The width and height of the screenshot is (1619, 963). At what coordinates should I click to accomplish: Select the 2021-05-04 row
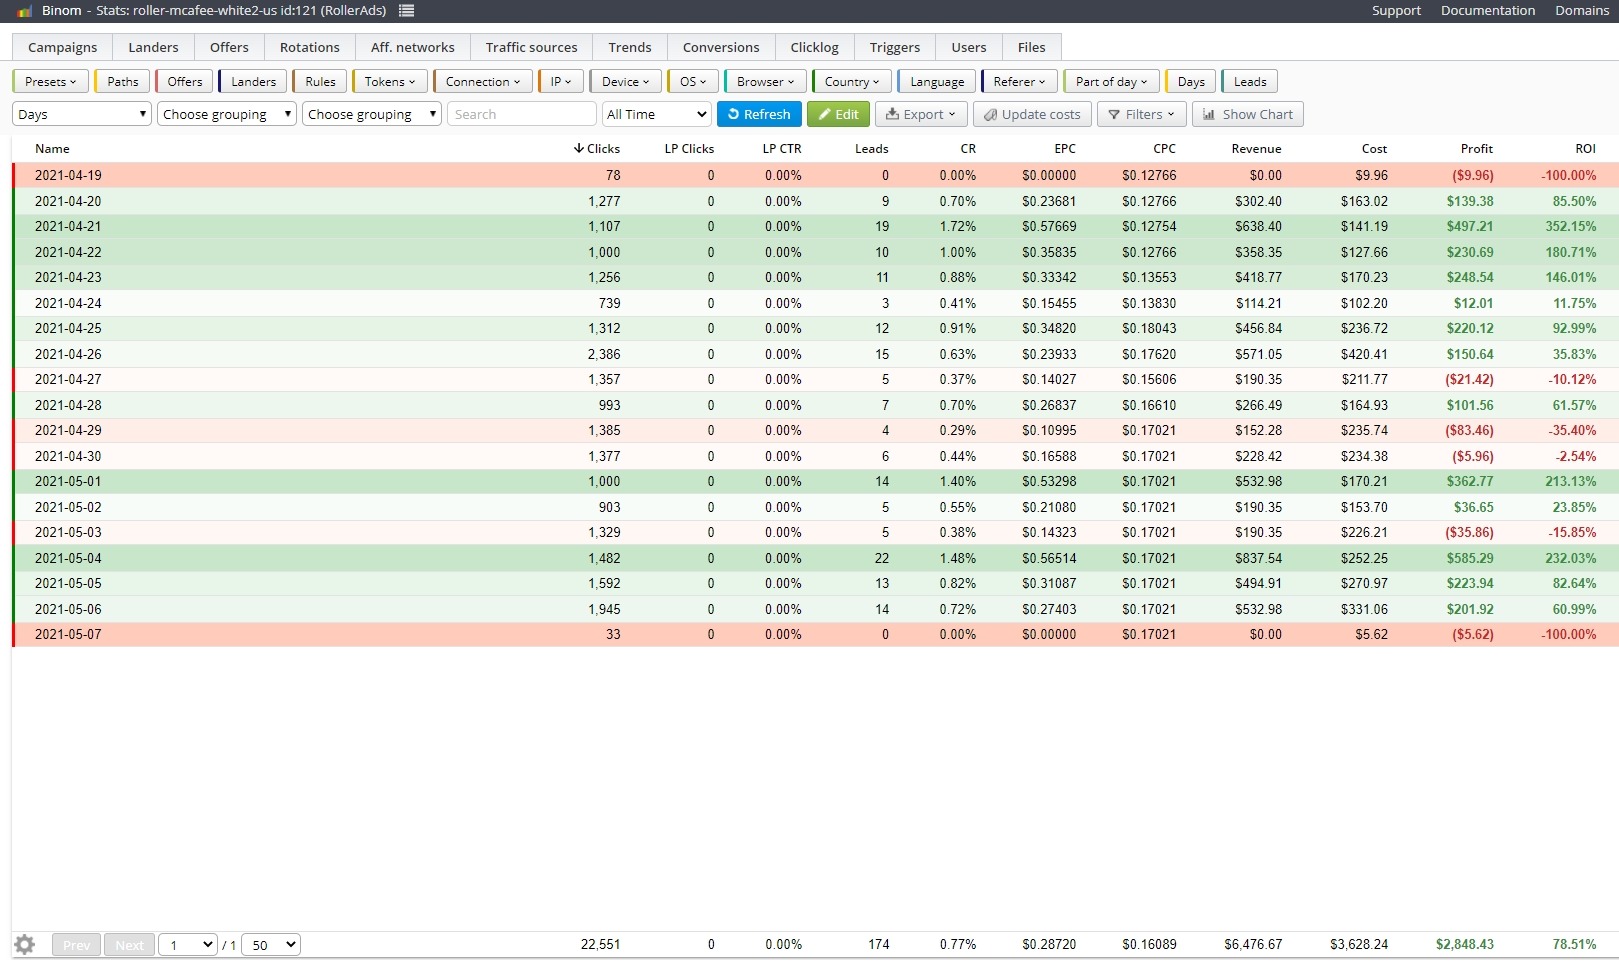(x=815, y=558)
